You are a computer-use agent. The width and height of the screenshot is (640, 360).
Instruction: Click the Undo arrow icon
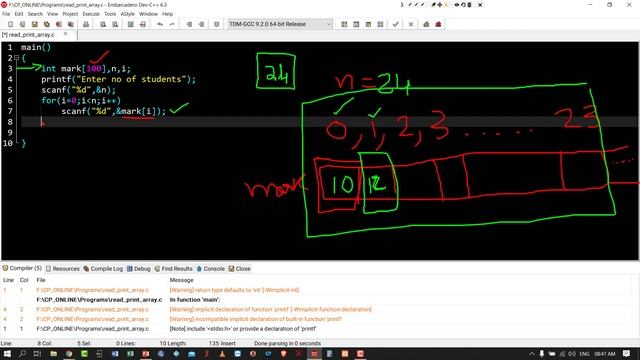point(160,24)
